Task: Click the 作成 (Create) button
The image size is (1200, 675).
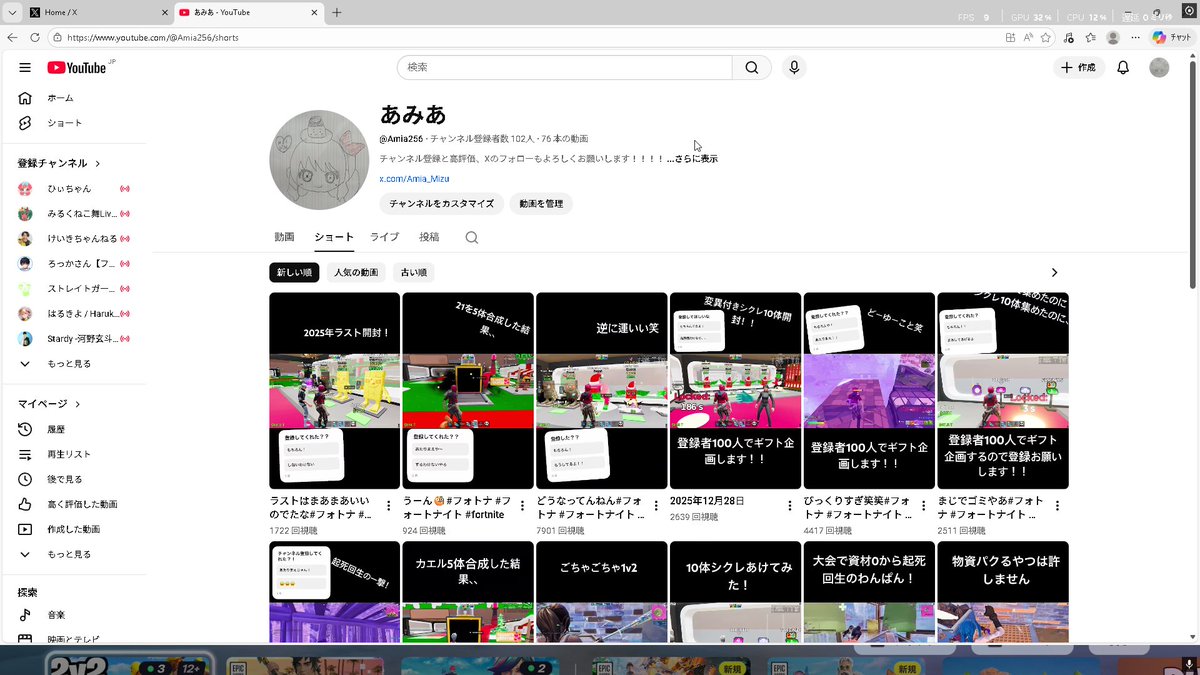Action: point(1076,67)
